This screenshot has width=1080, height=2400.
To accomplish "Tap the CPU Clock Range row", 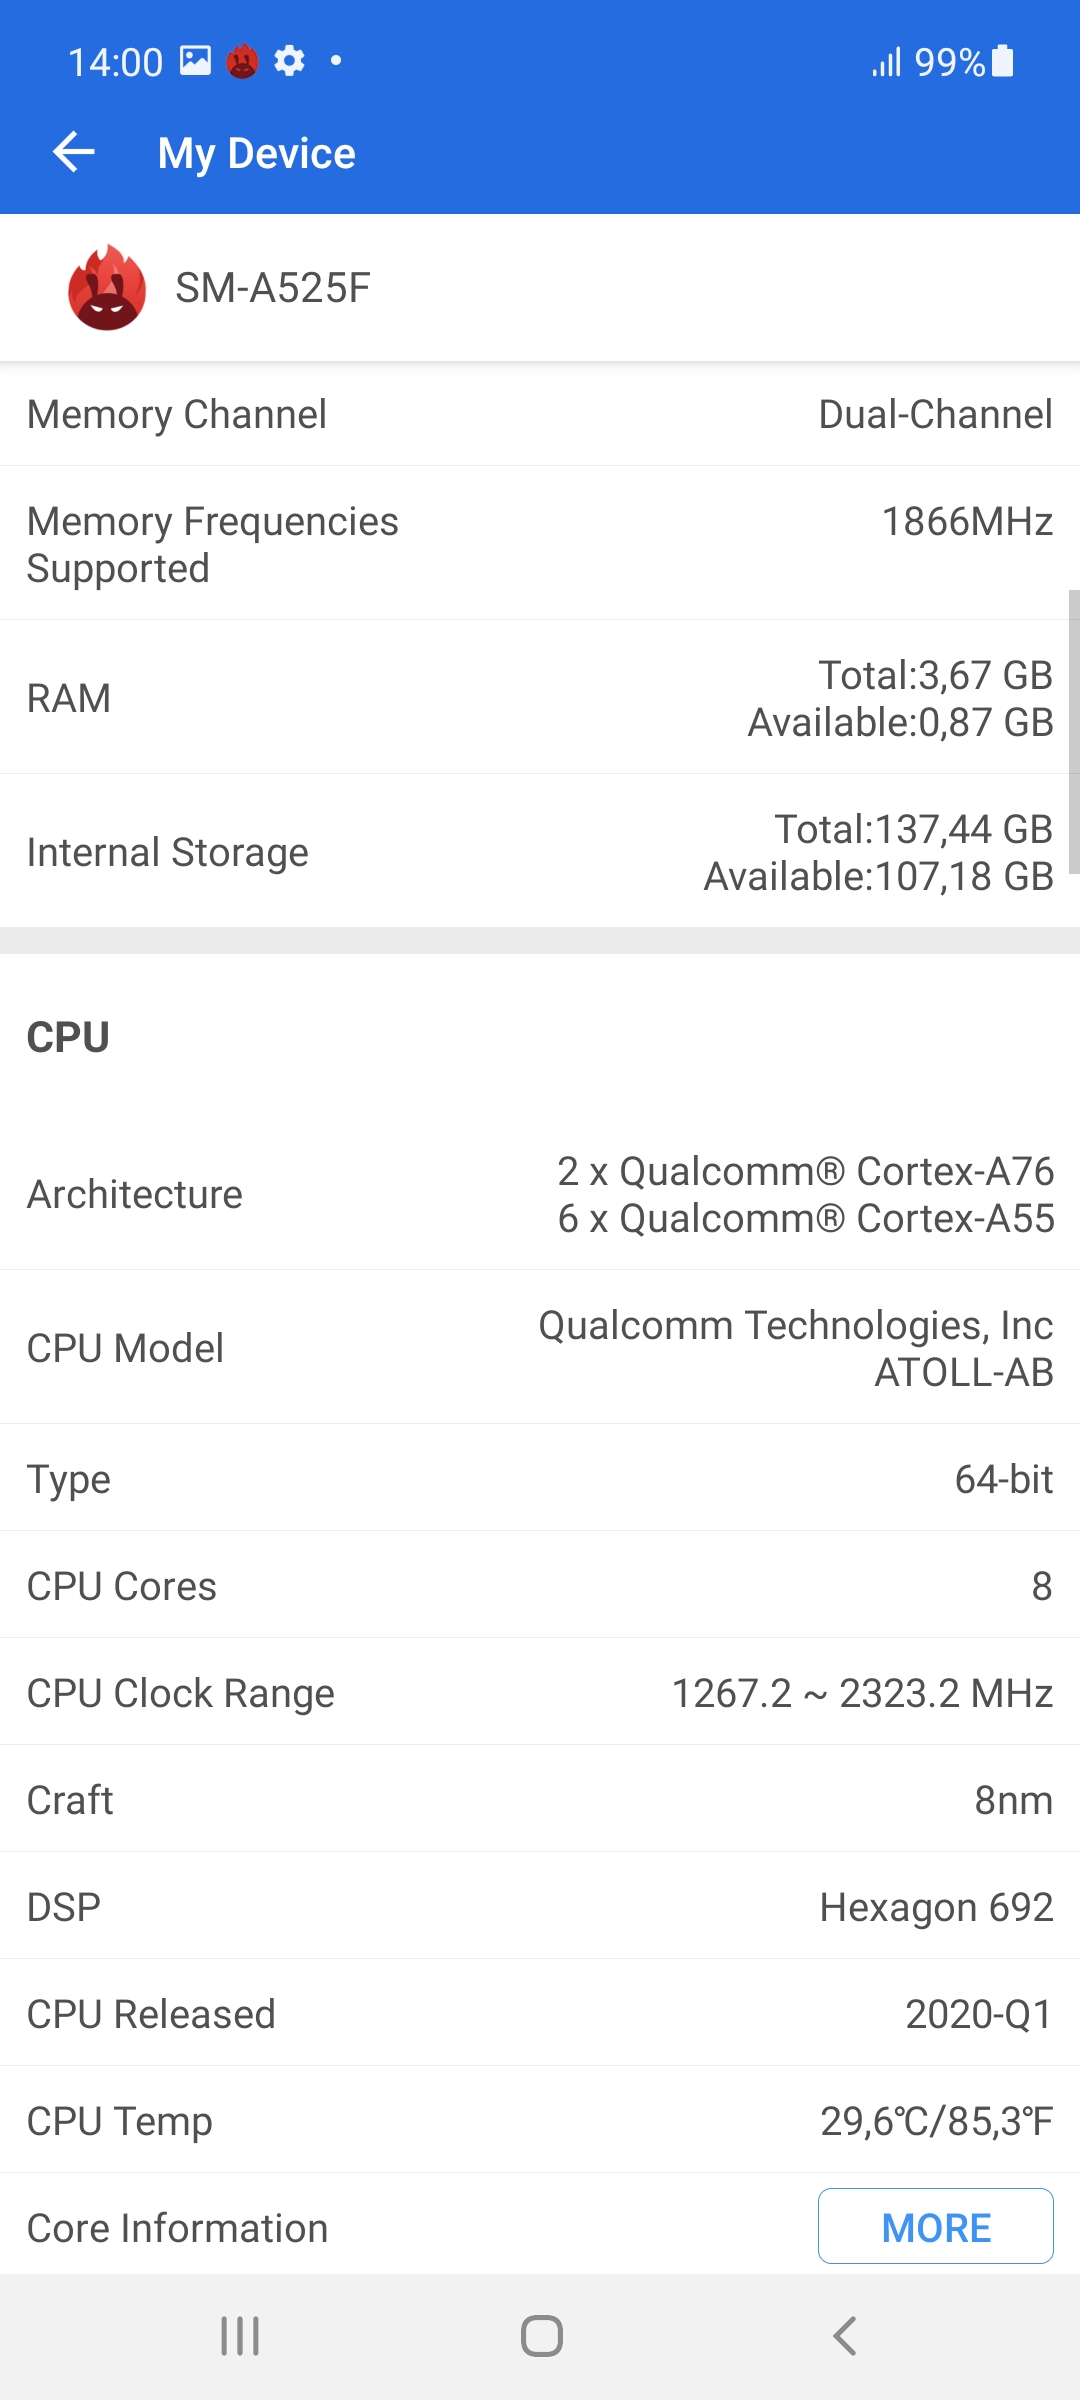I will [540, 1693].
